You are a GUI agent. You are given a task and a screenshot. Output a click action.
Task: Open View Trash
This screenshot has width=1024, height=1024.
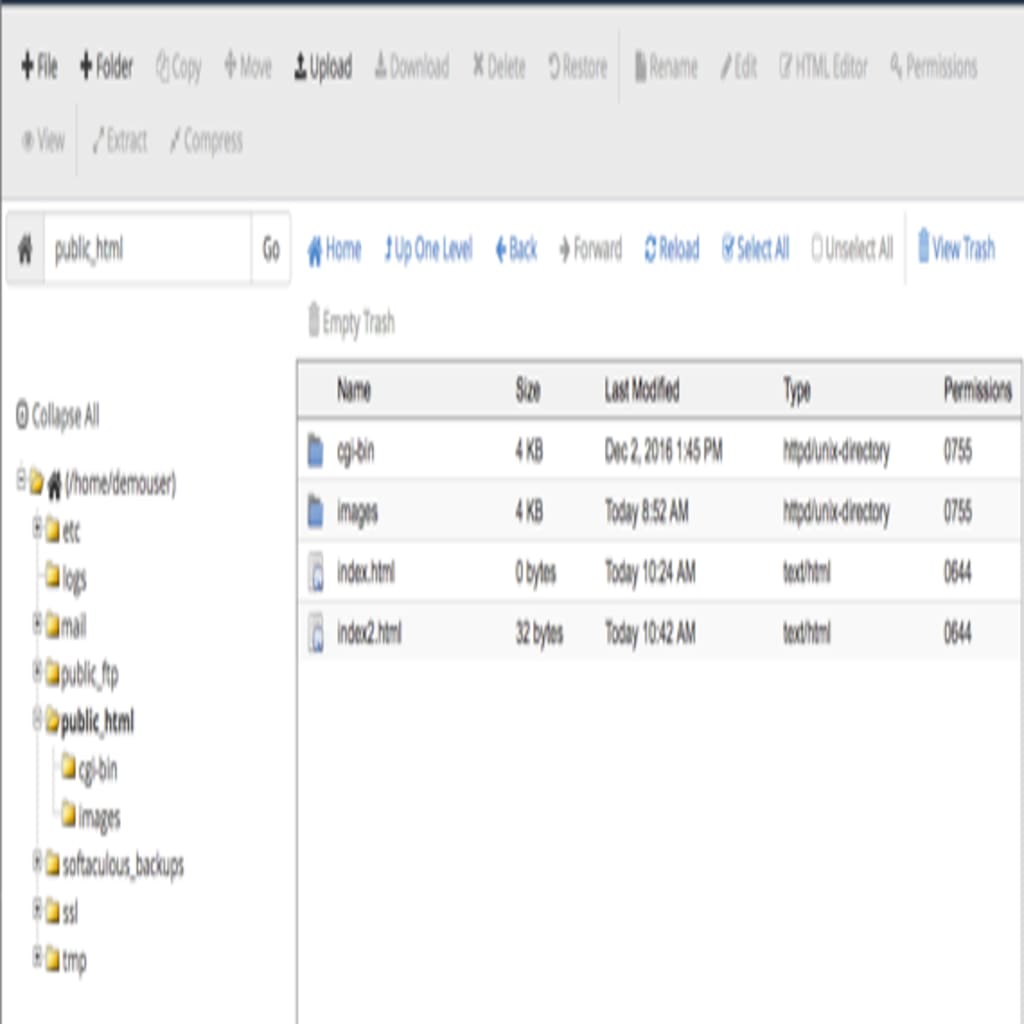click(x=956, y=247)
